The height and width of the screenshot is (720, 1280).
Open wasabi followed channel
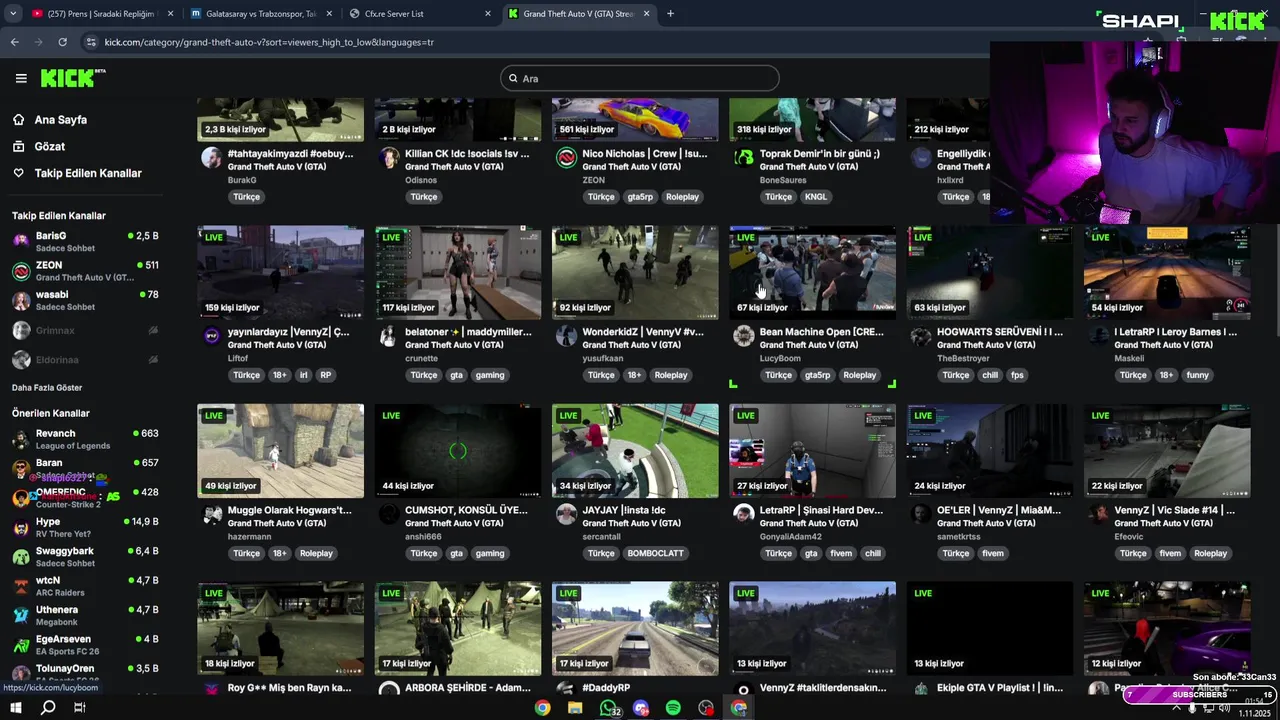pos(85,300)
